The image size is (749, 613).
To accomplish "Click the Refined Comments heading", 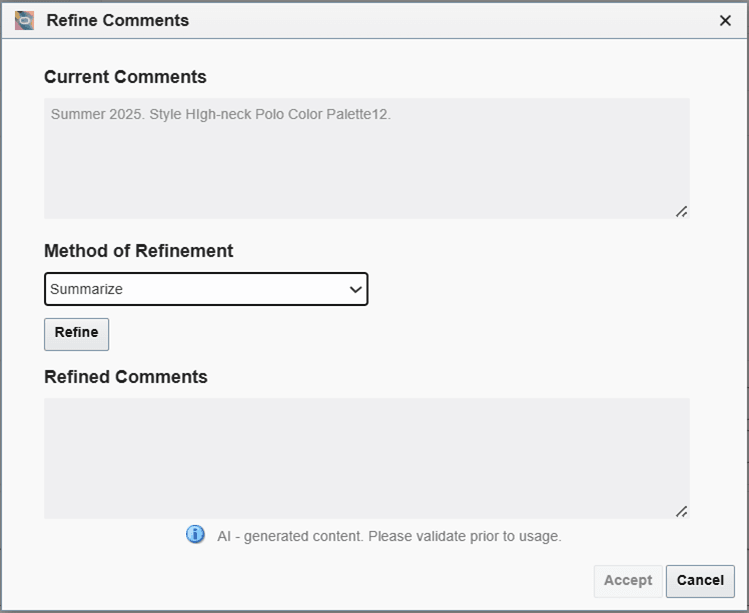I will [x=126, y=377].
